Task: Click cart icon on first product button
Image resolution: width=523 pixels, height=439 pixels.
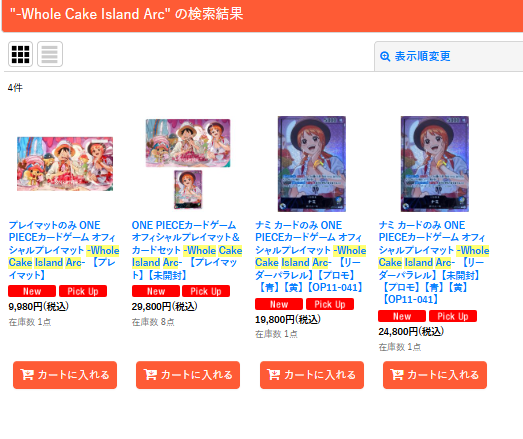Action: tap(27, 375)
